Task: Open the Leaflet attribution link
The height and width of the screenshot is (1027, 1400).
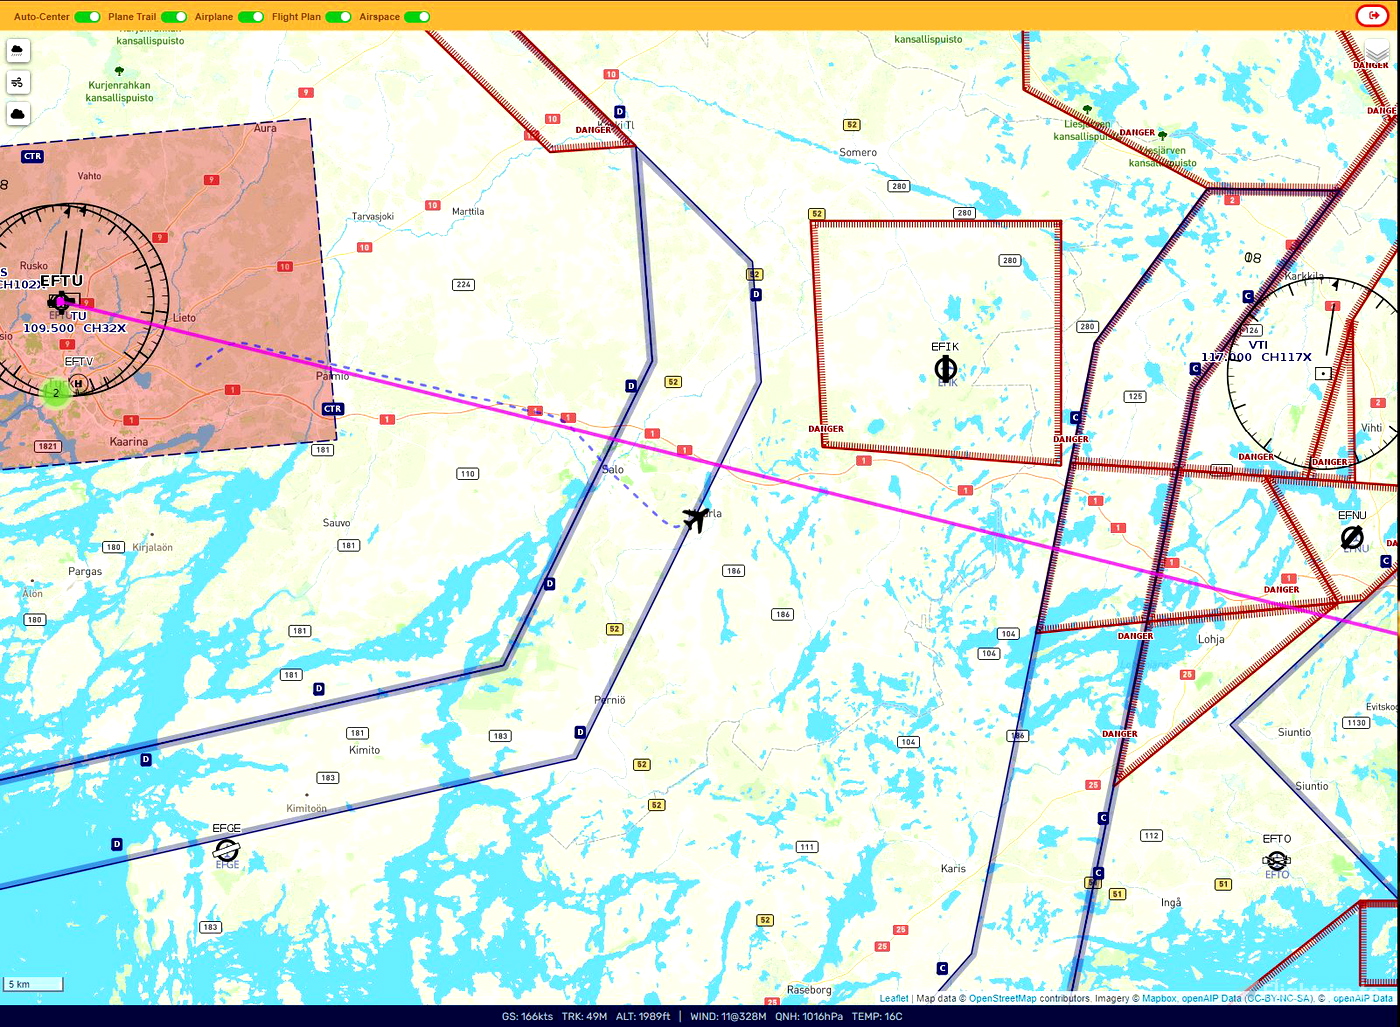Action: point(894,998)
